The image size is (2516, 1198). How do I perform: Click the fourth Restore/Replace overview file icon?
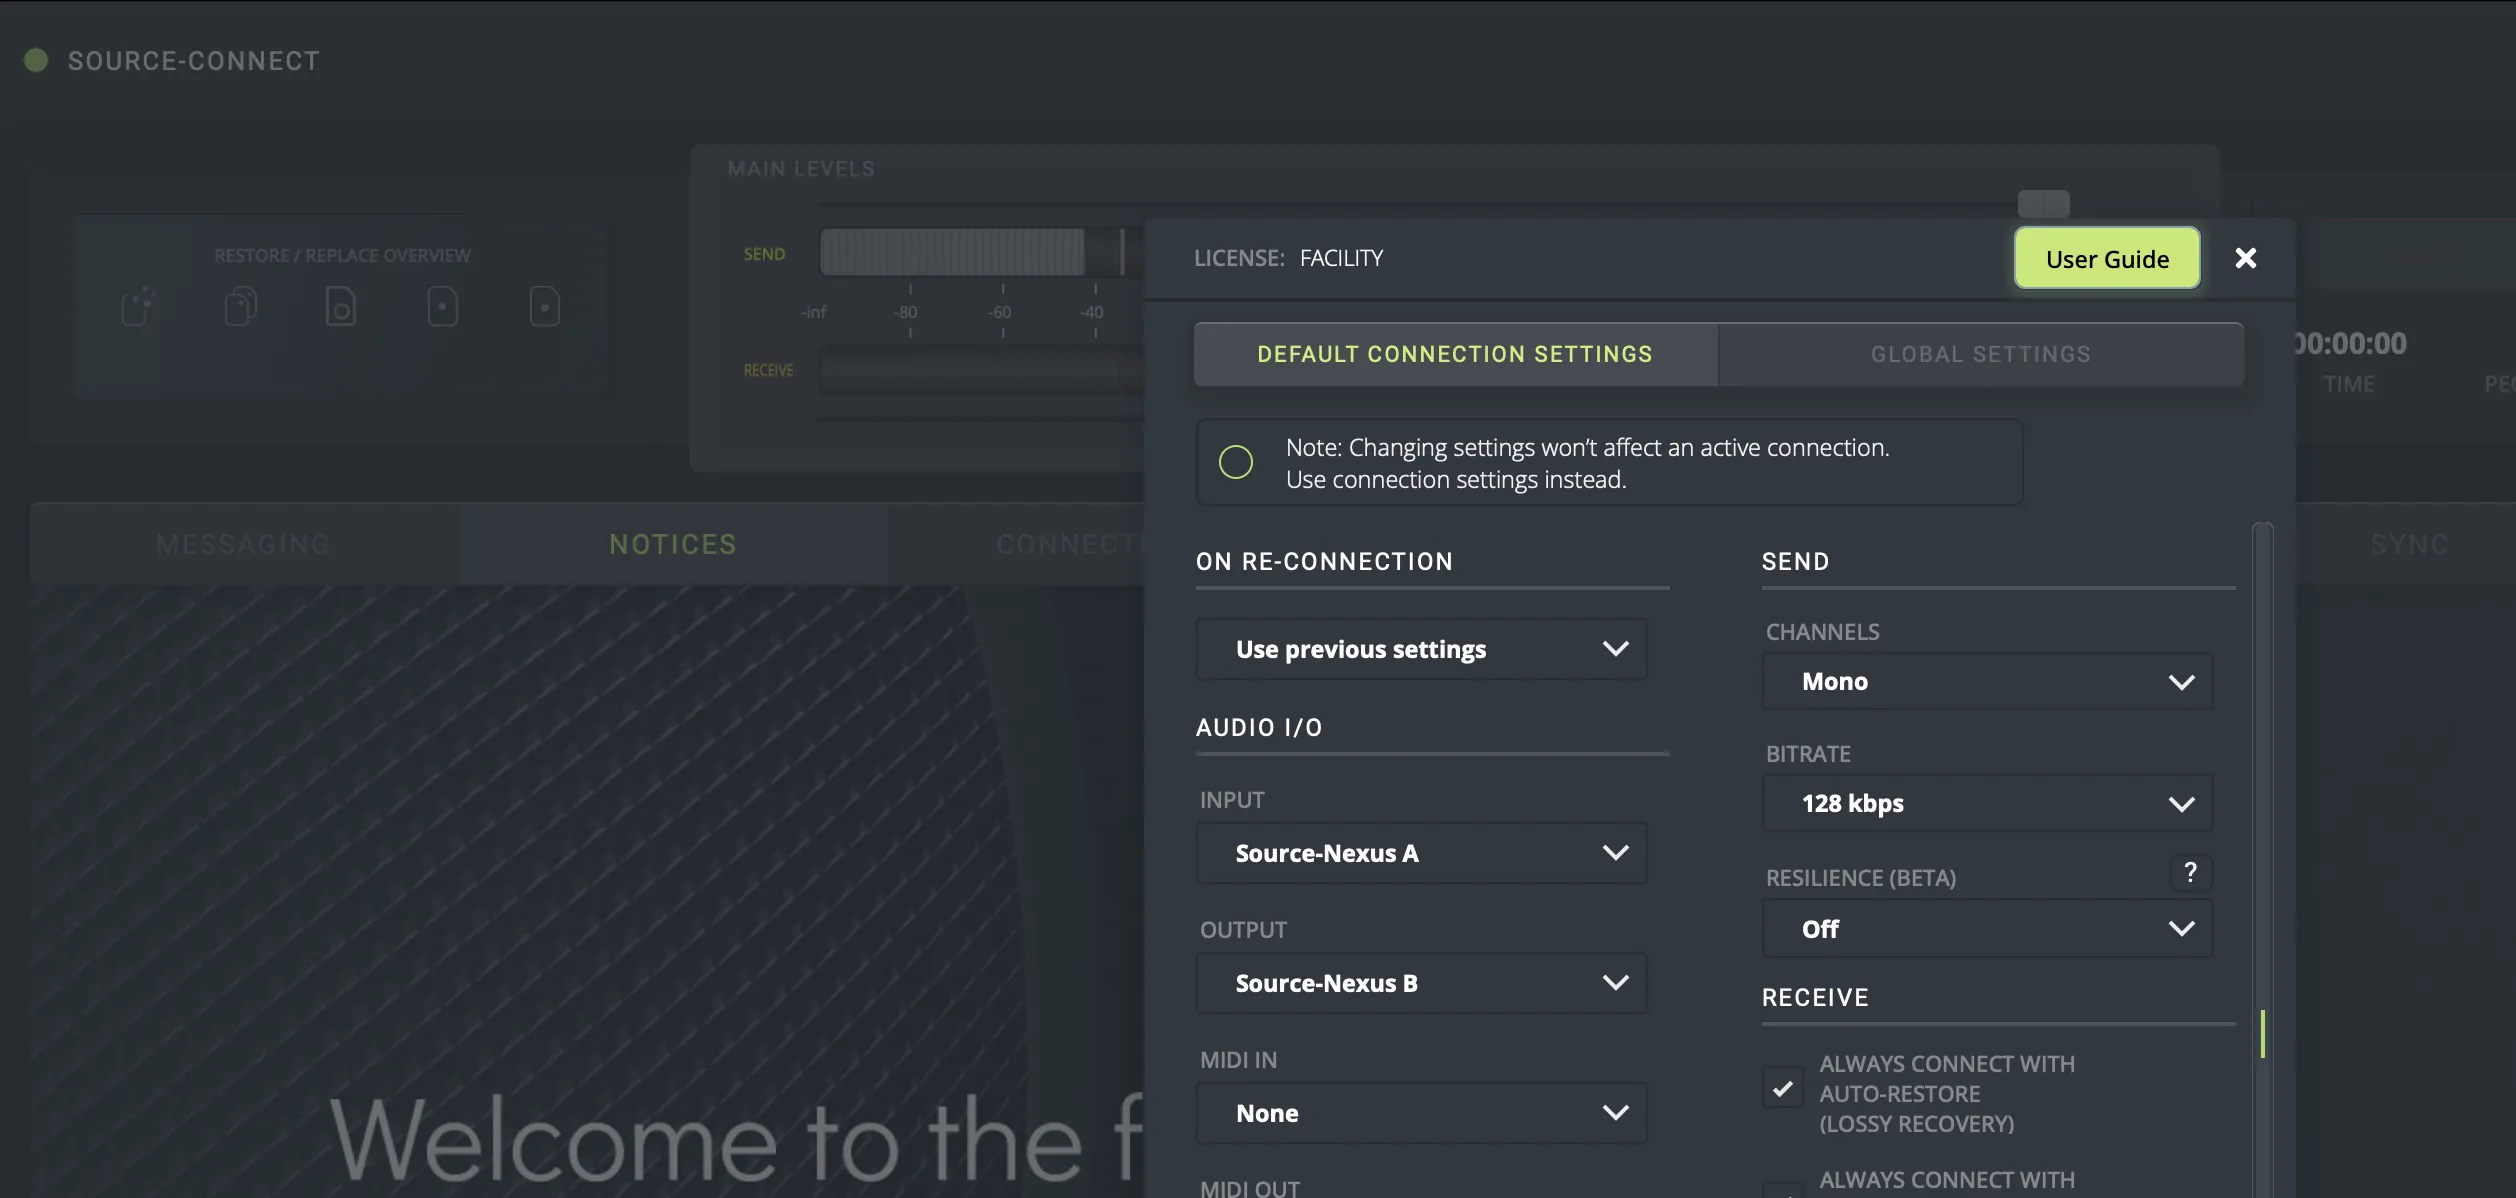(x=442, y=306)
